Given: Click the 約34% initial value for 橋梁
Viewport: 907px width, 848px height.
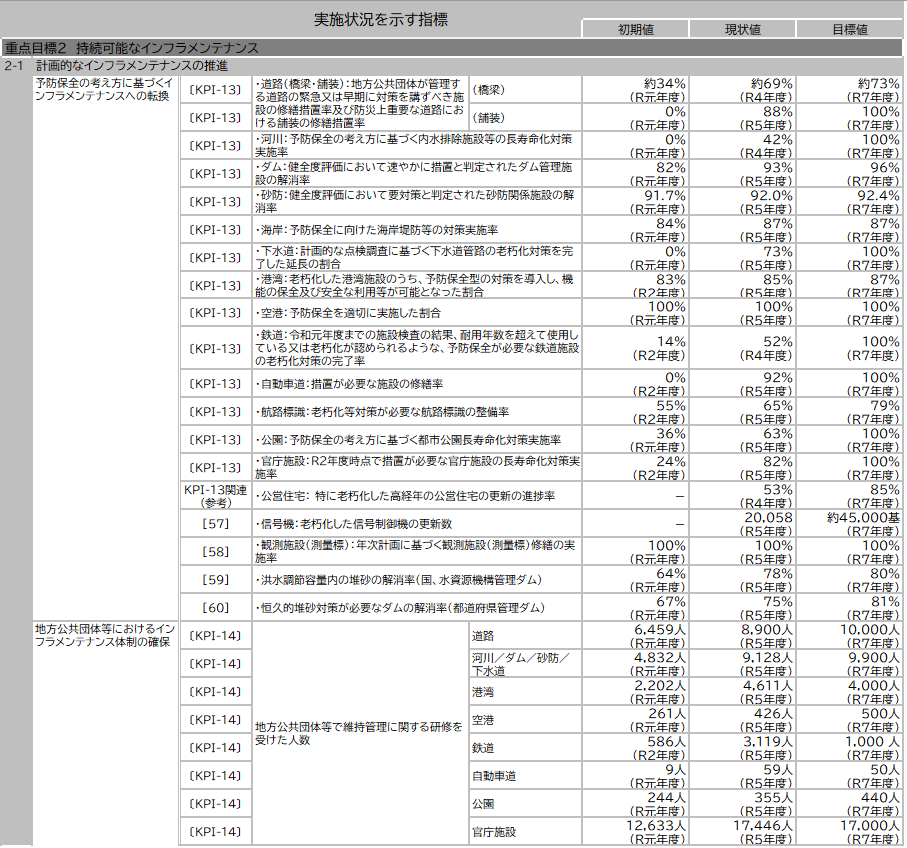Looking at the screenshot, I should 635,90.
